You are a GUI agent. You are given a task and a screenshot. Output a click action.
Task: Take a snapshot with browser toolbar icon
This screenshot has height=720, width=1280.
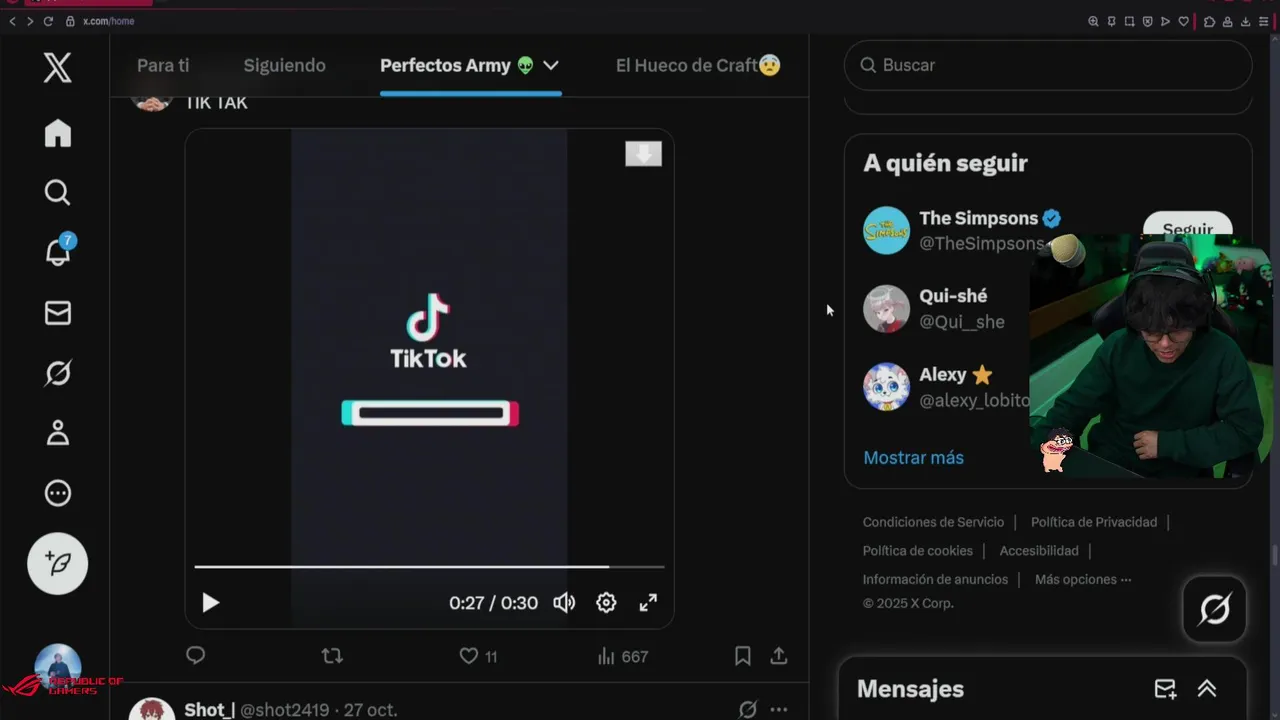pos(1129,21)
